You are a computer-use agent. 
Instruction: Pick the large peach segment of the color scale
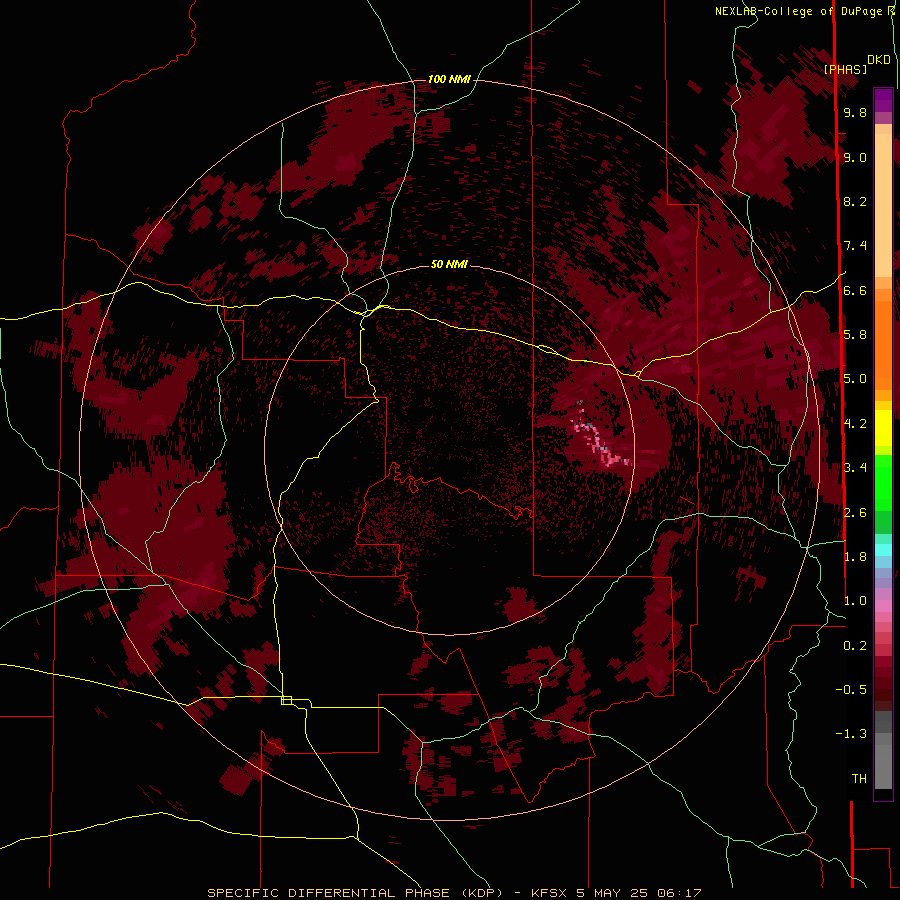(x=883, y=207)
